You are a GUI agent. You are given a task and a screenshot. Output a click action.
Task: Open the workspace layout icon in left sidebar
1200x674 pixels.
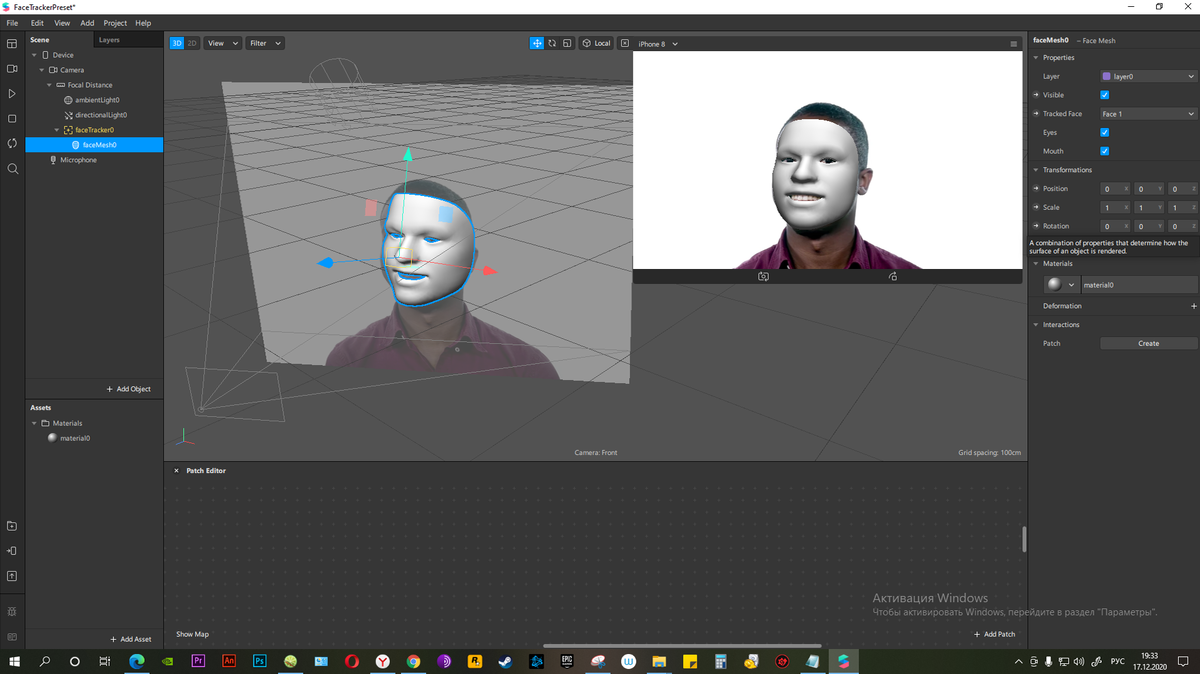(12, 44)
